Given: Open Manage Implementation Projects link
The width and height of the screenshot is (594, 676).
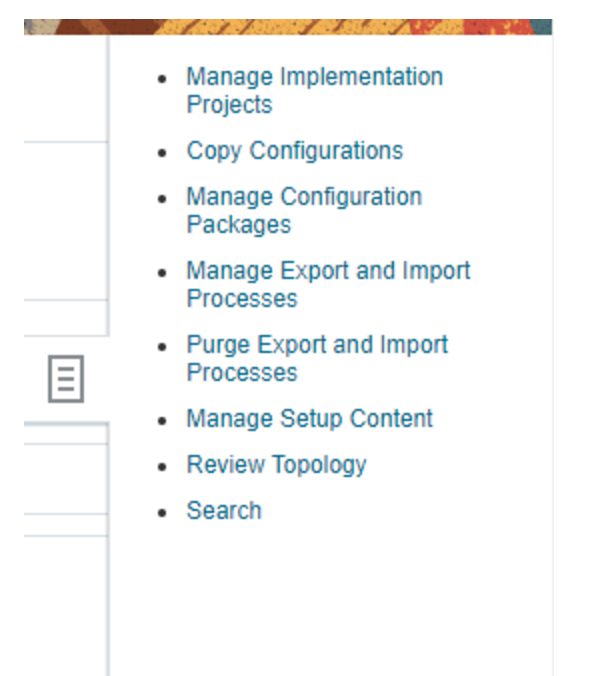Looking at the screenshot, I should (x=314, y=91).
